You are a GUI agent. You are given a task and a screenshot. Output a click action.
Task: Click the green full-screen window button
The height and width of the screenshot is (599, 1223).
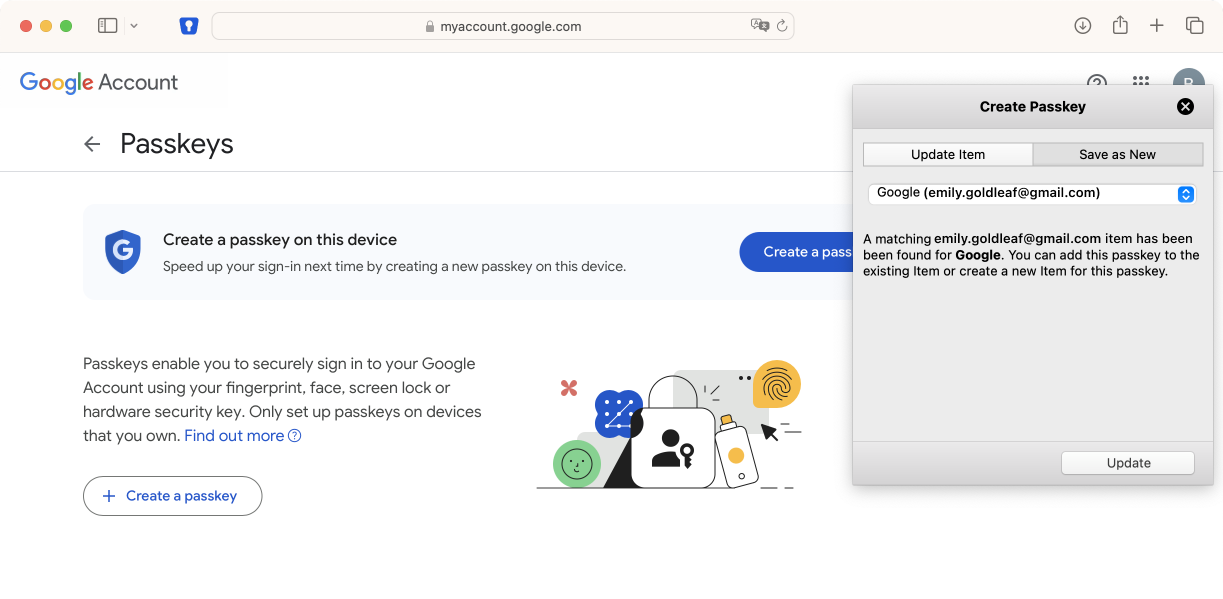tap(66, 26)
